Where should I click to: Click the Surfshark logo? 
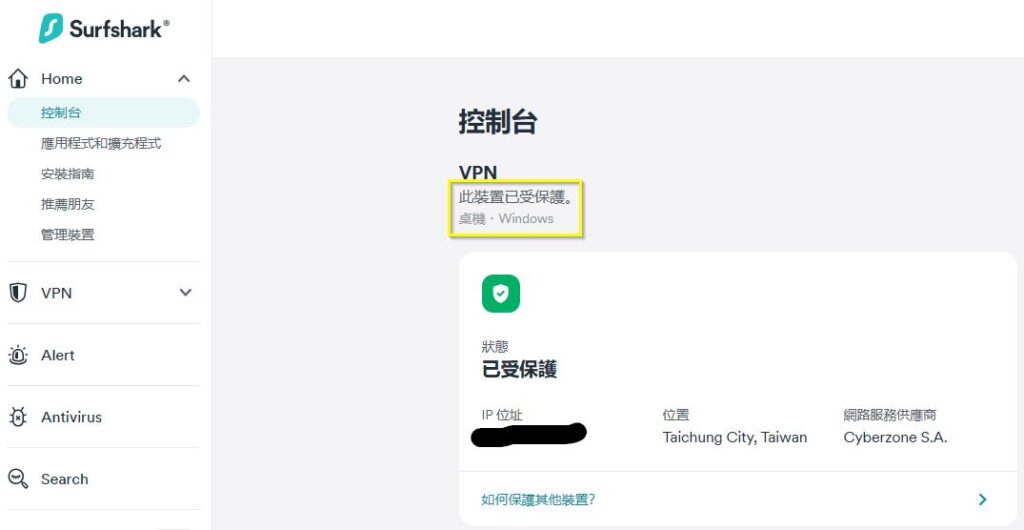click(x=104, y=29)
